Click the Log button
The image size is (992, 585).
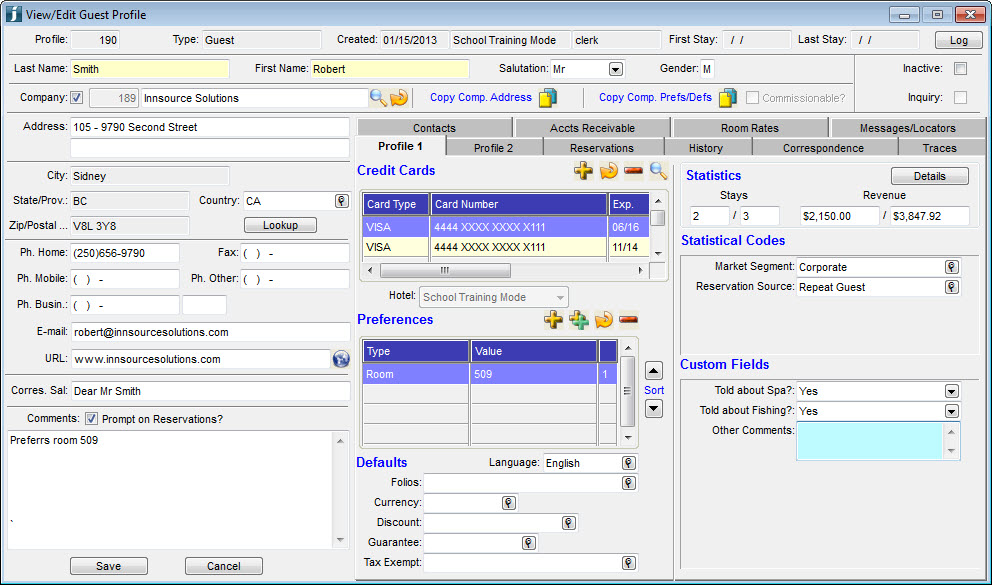958,40
